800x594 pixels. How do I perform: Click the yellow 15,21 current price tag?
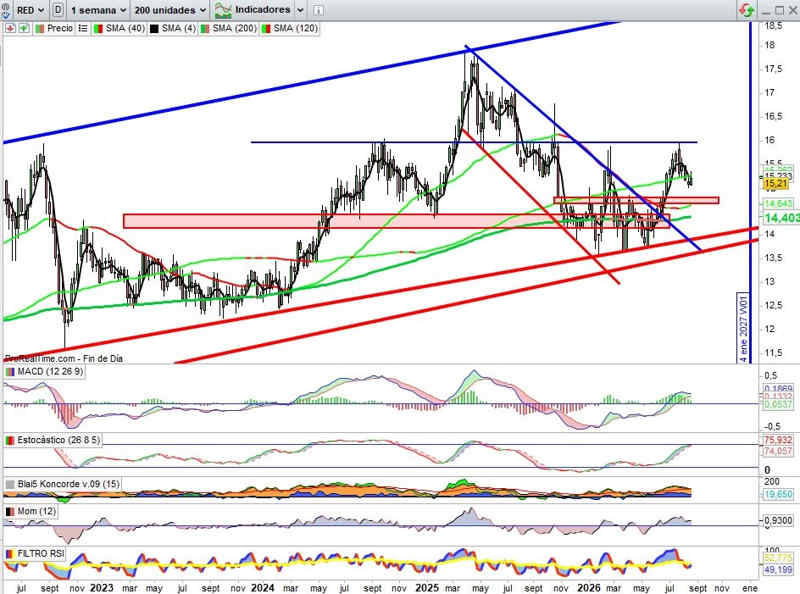pyautogui.click(x=776, y=183)
